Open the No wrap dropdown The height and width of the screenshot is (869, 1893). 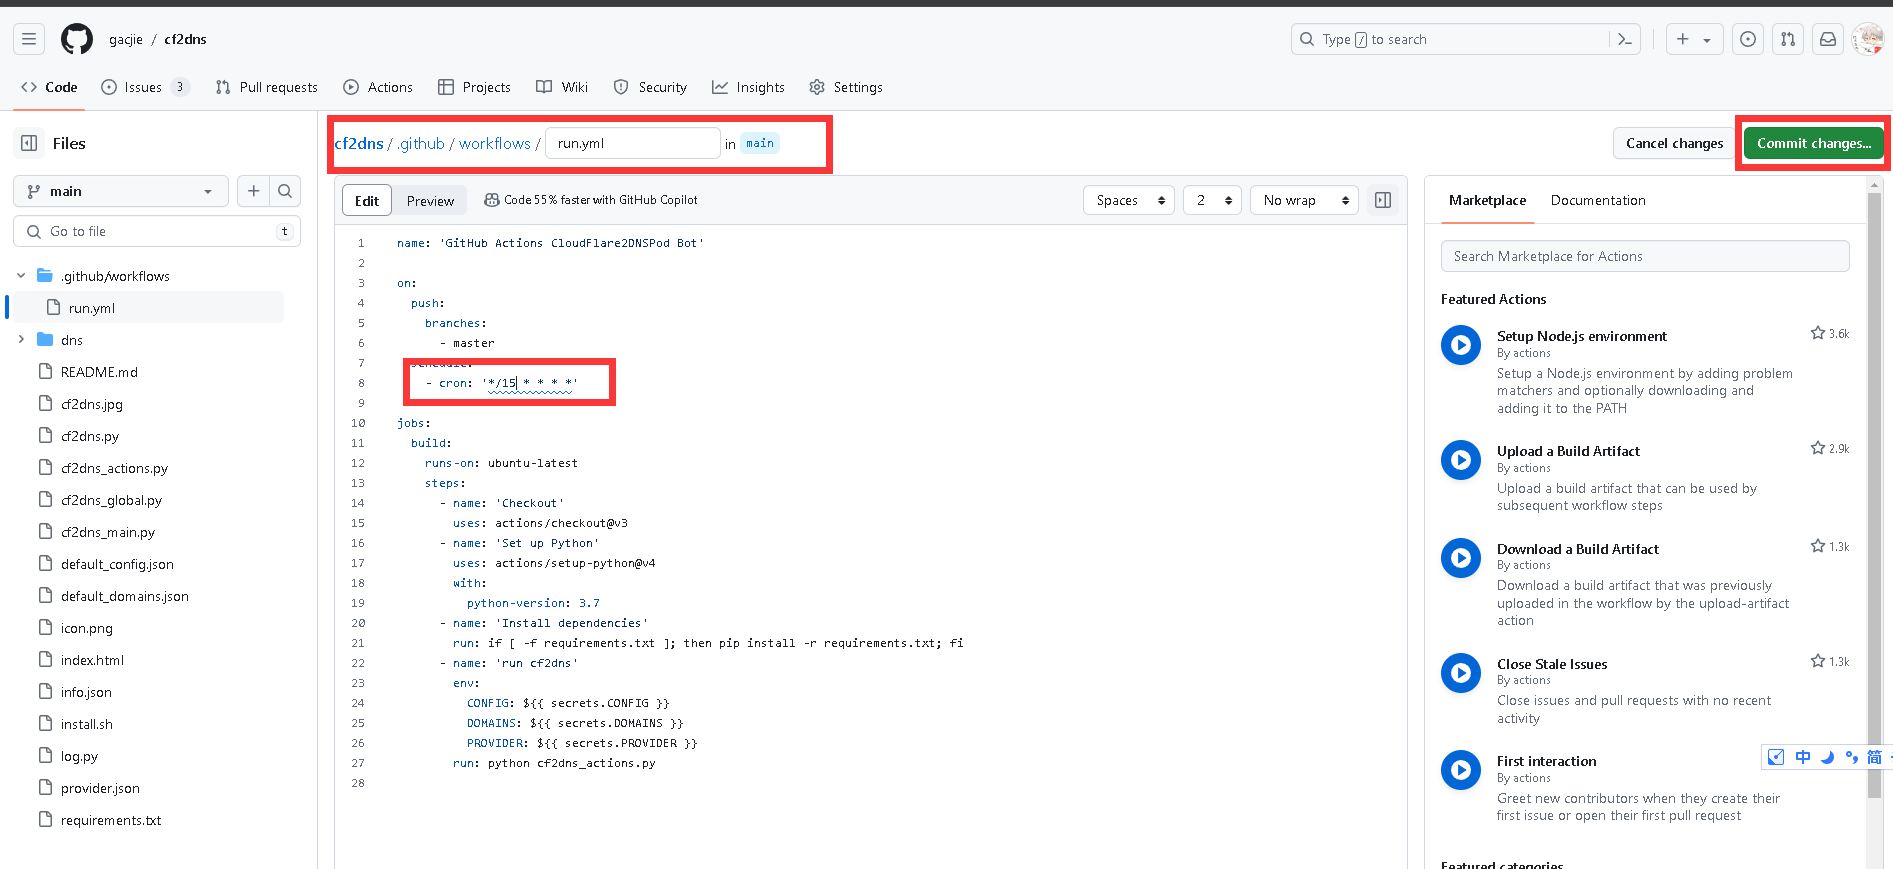1304,200
